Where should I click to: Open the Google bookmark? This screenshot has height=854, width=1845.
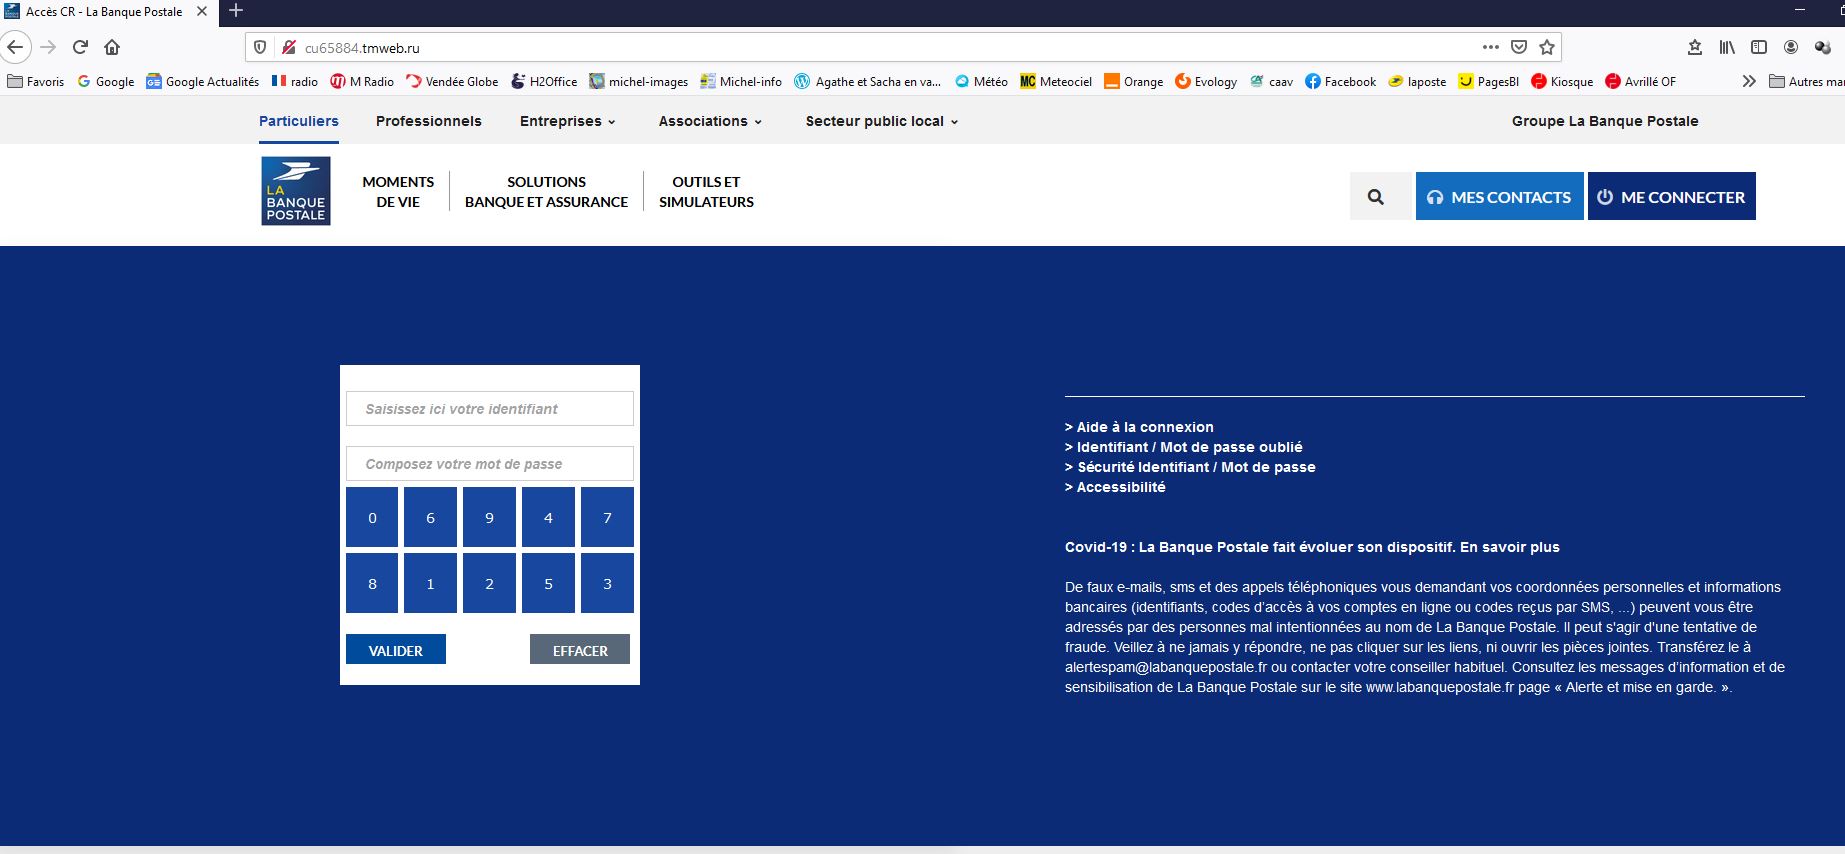click(105, 81)
